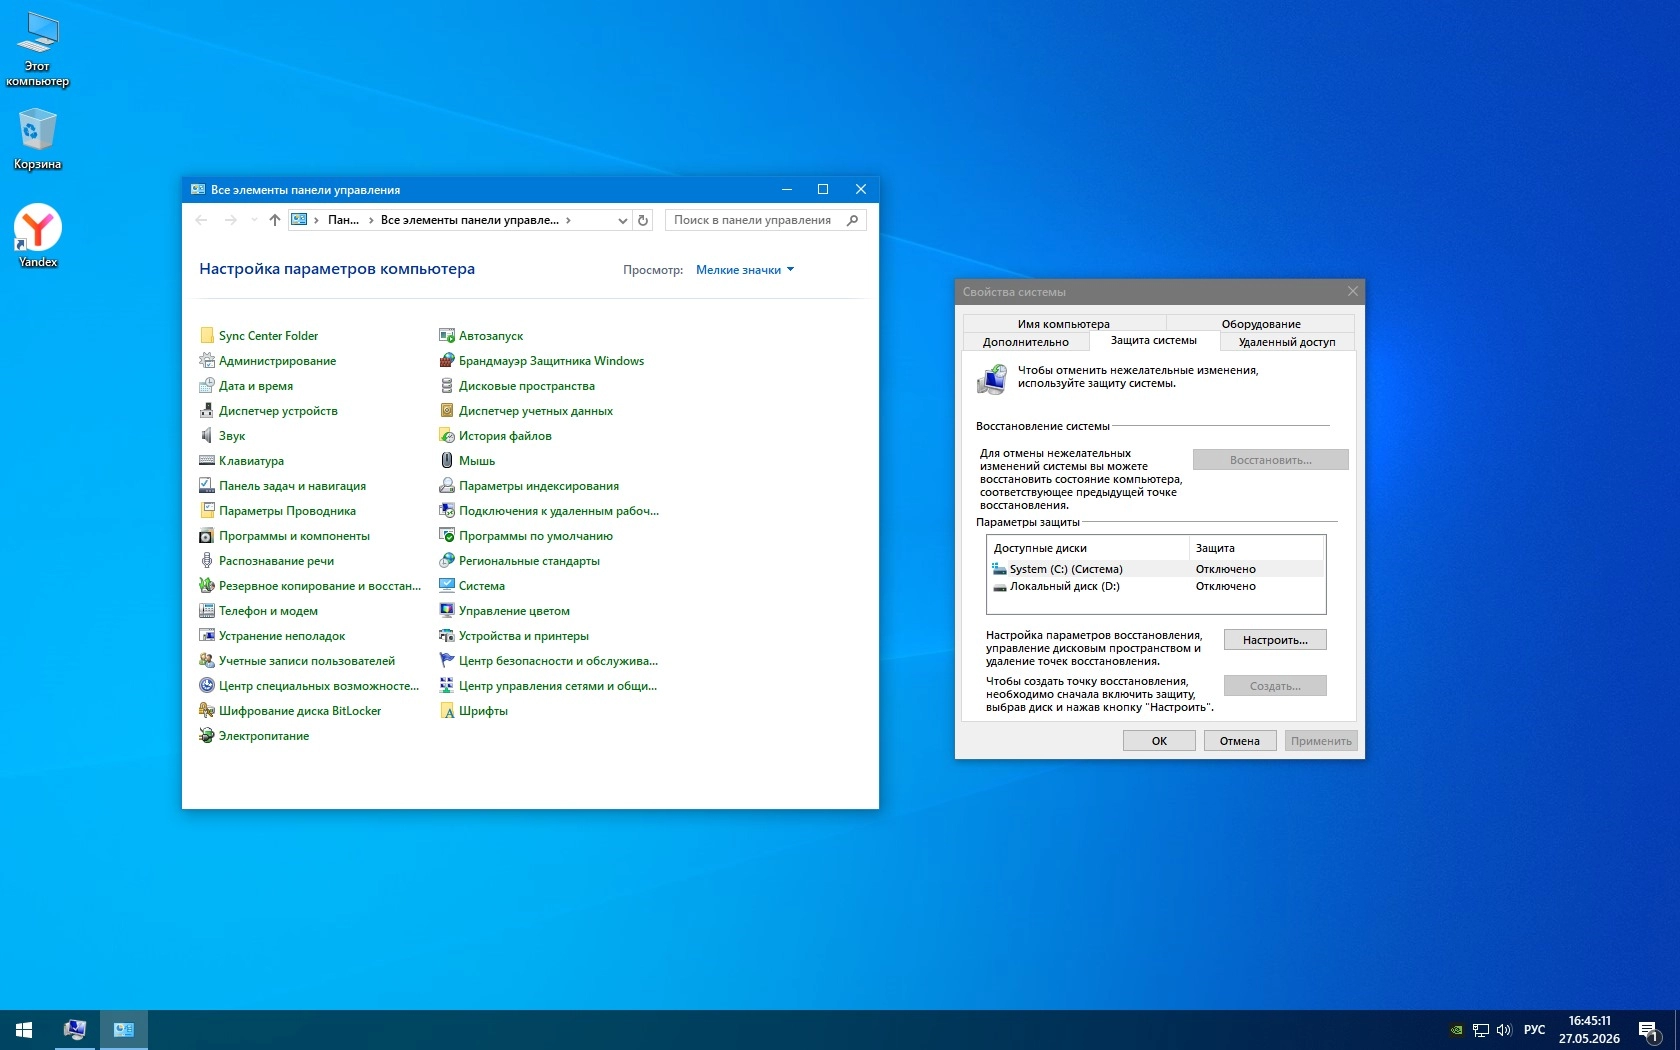Click the refresh button in the address bar
The image size is (1680, 1050).
pyautogui.click(x=643, y=220)
